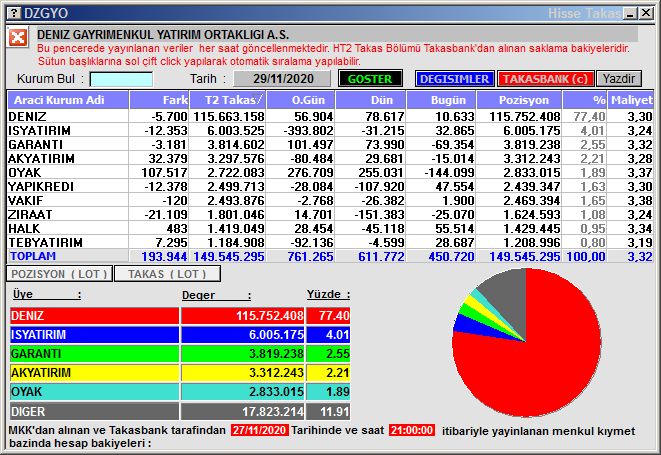Image resolution: width=661 pixels, height=455 pixels.
Task: Sort by the T2 Takas column header
Action: click(231, 100)
